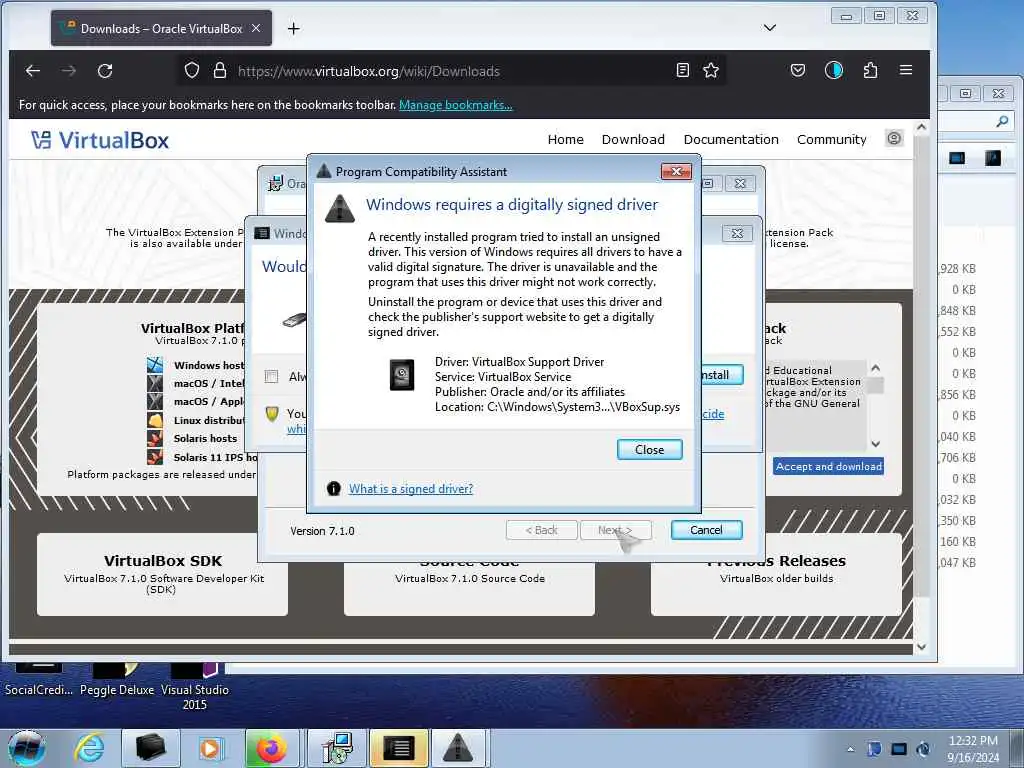Screen dimensions: 1024x768
Task: Open a new Firefox tab
Action: [x=294, y=29]
